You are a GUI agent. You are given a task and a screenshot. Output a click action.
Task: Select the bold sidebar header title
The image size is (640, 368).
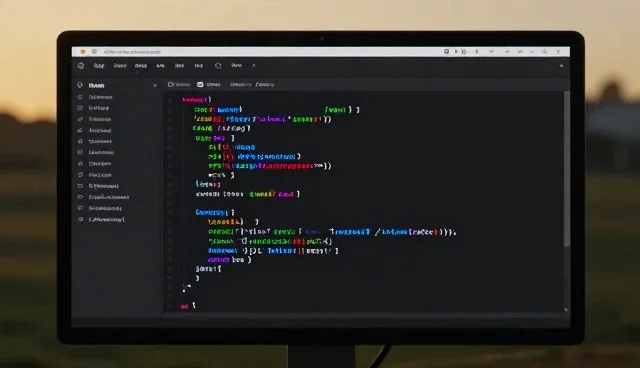pyautogui.click(x=96, y=85)
